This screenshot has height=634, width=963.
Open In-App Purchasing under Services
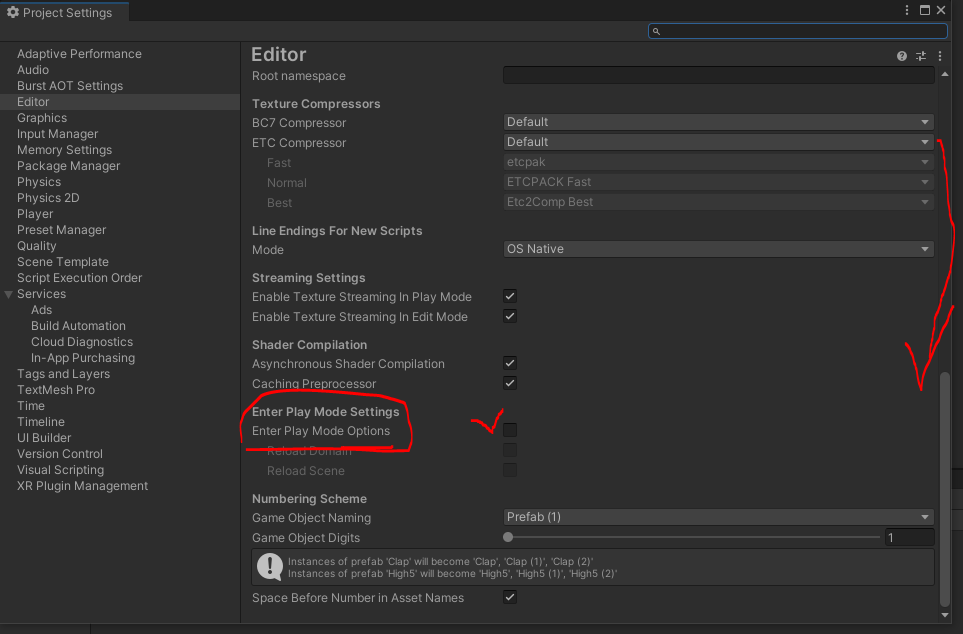[83, 358]
